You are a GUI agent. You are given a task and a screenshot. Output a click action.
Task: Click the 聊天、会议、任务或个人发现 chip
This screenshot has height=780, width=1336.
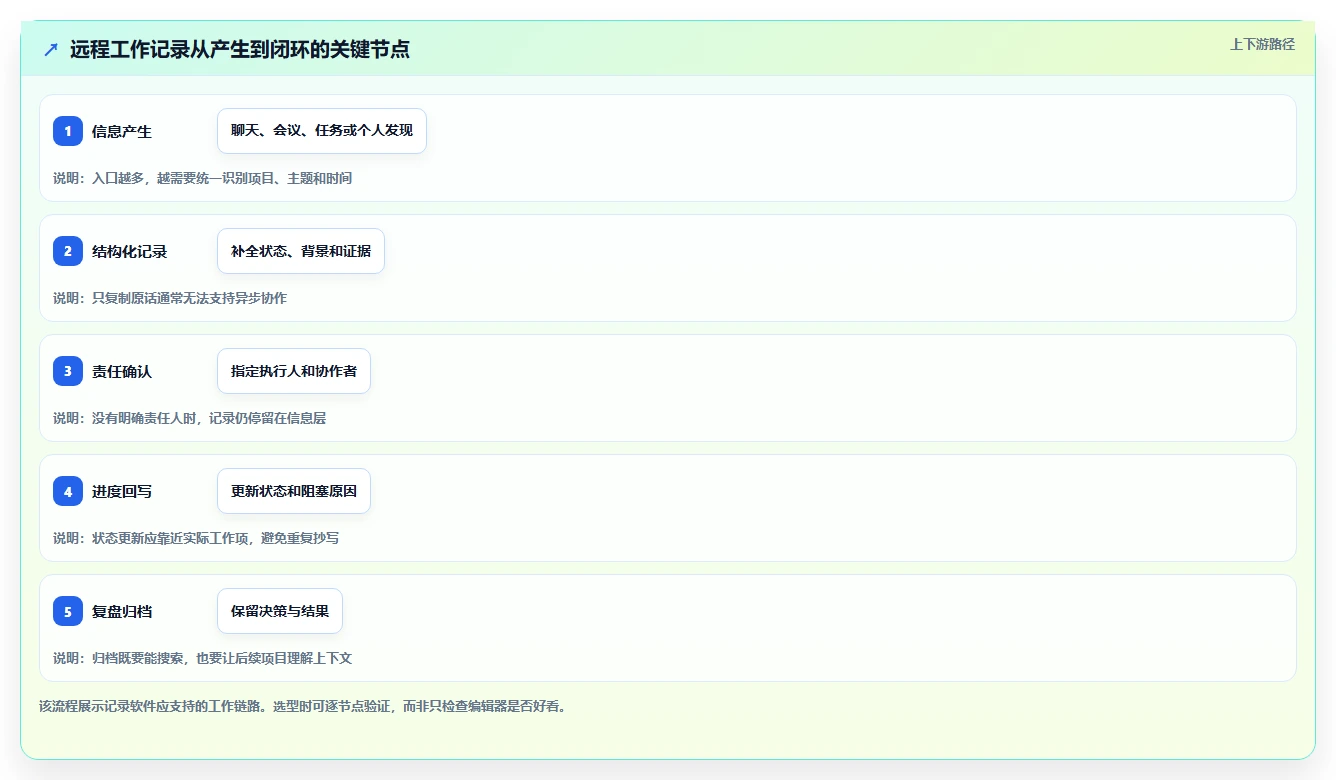click(322, 131)
